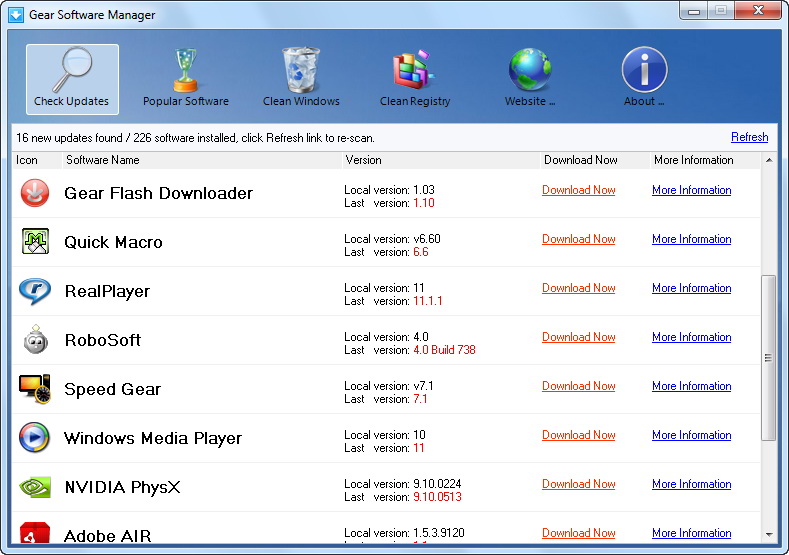Click Refresh link to re-scan
Image resolution: width=789 pixels, height=555 pixels.
[x=749, y=137]
